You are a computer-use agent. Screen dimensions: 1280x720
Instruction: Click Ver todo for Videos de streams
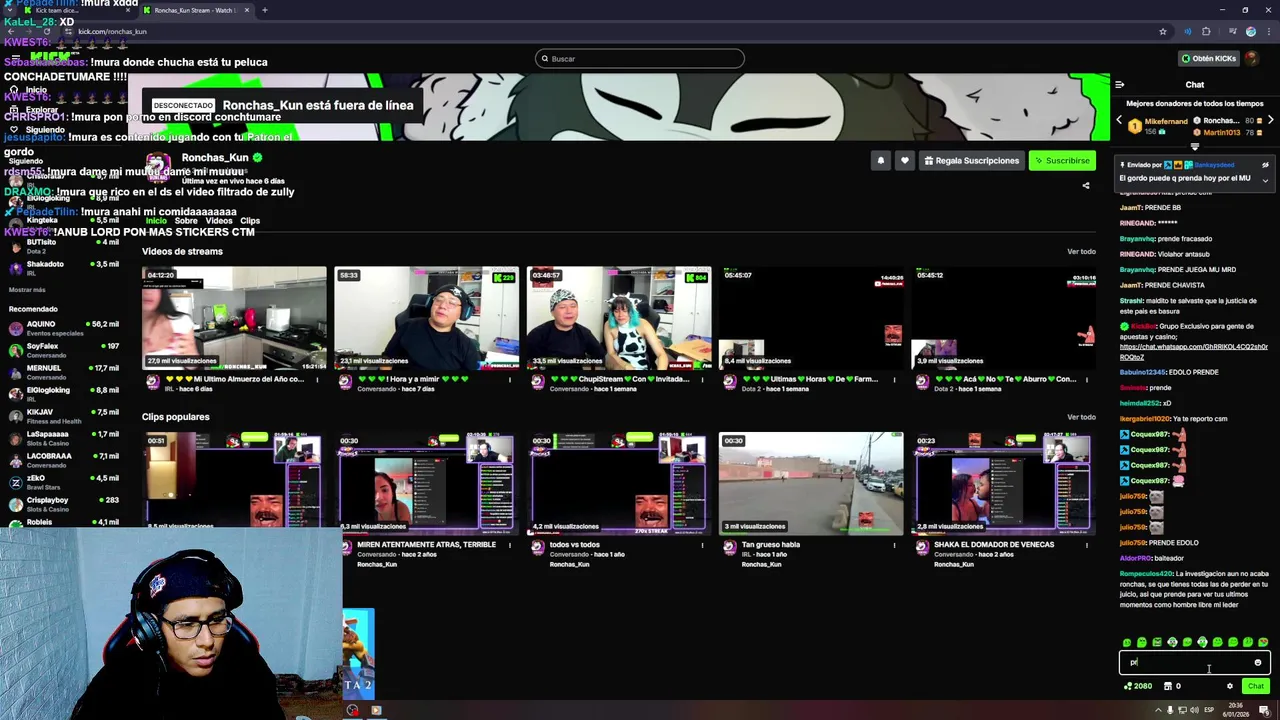click(x=1081, y=251)
